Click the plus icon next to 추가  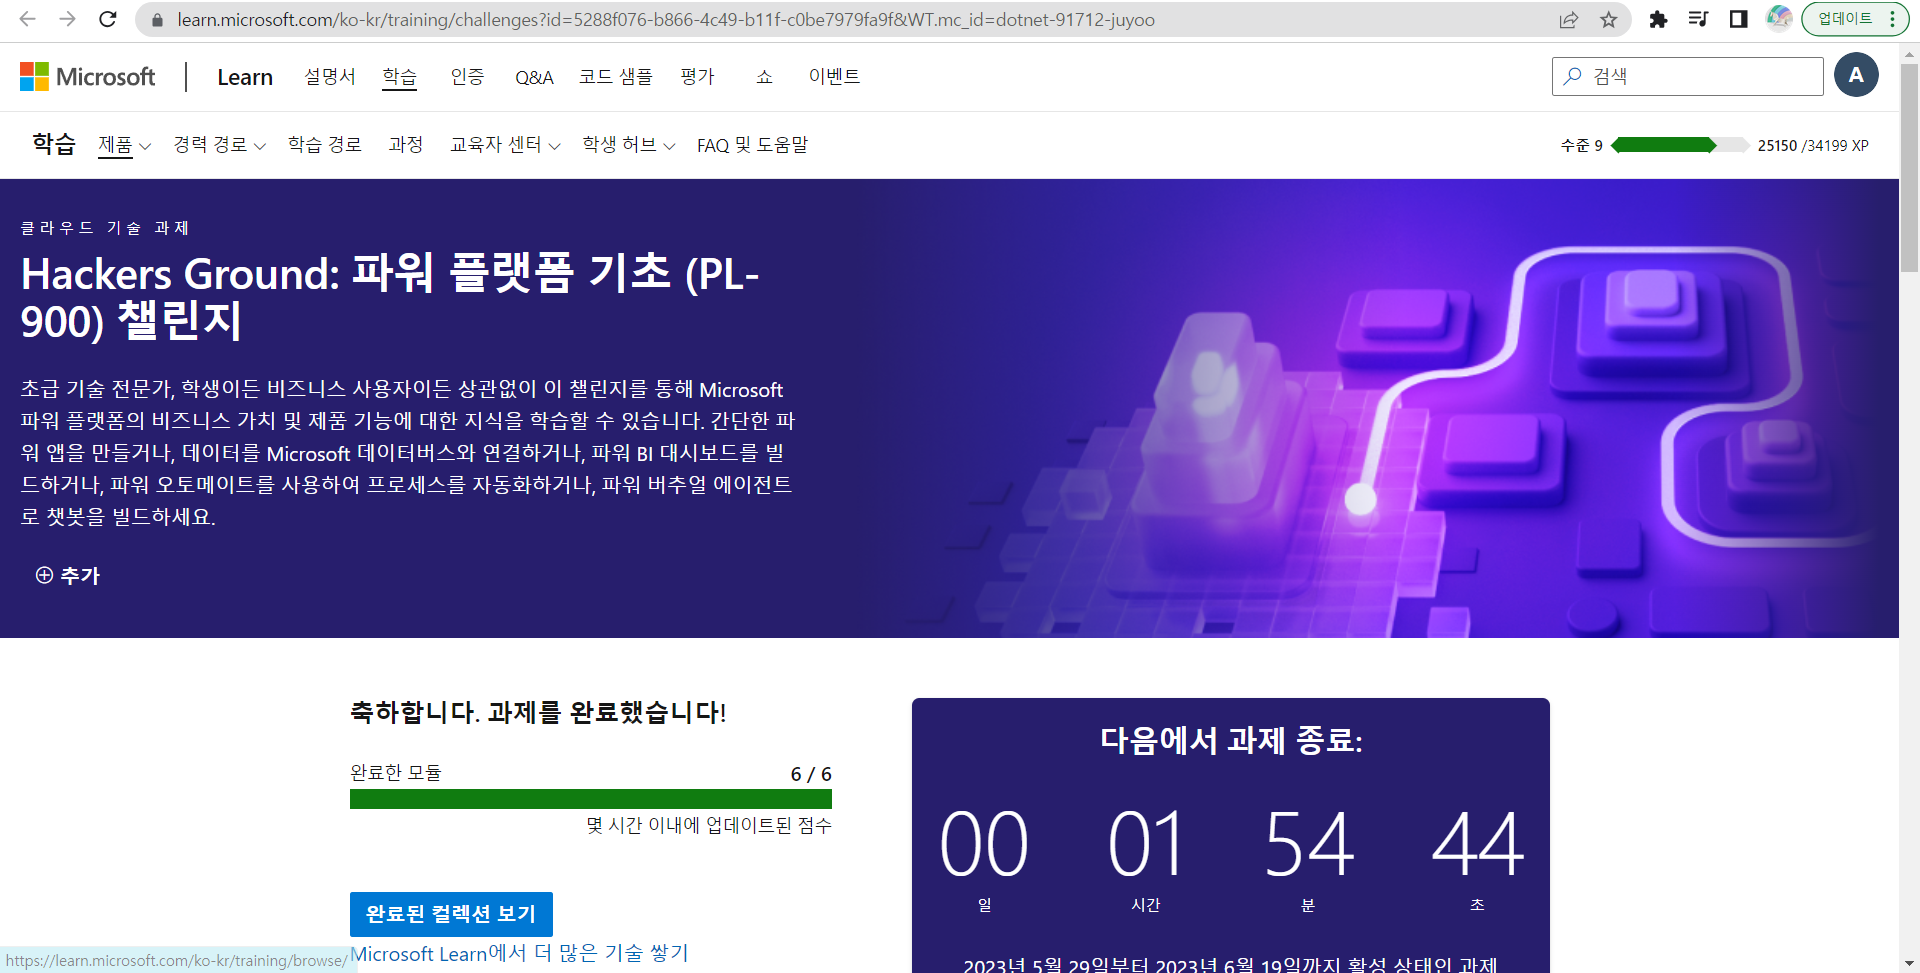(x=42, y=575)
